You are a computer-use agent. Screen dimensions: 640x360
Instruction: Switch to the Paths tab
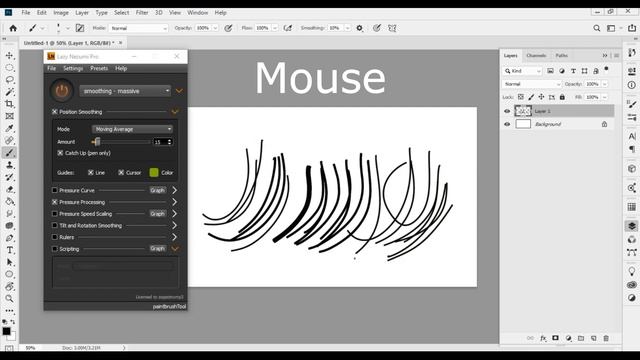click(562, 56)
